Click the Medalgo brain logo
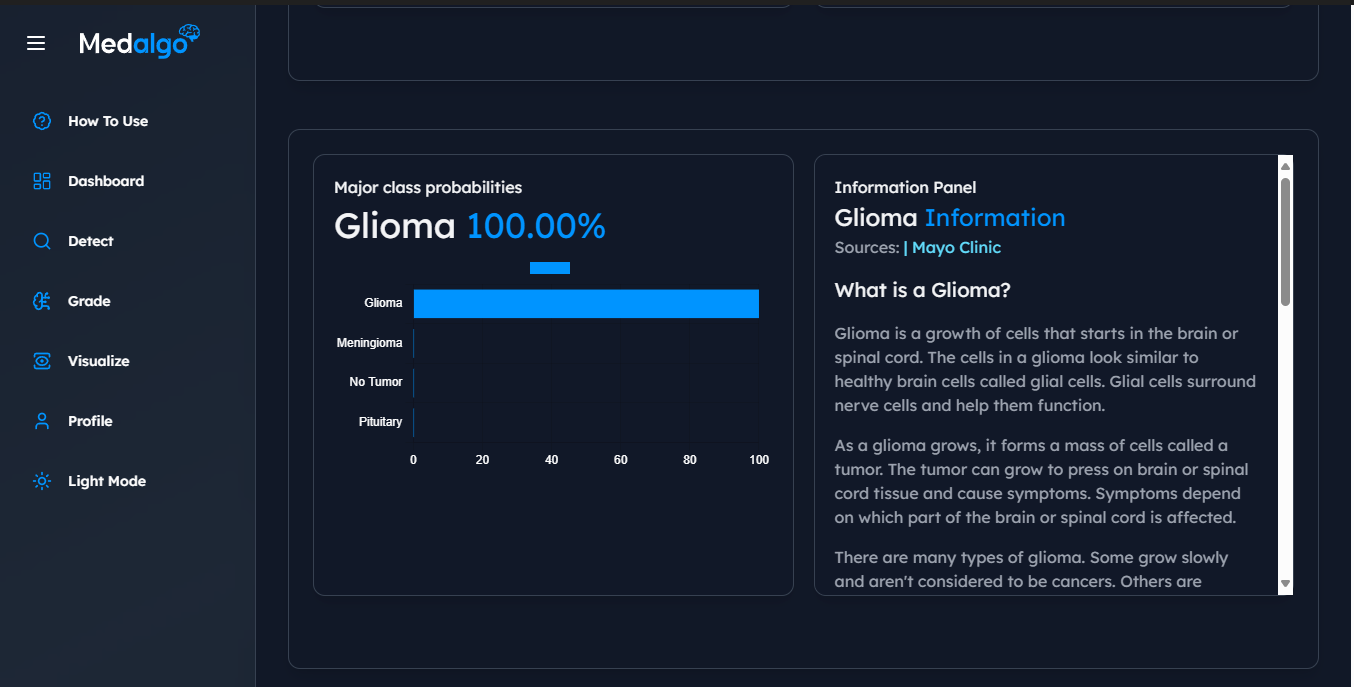Screen dimensions: 1354x687 189,35
